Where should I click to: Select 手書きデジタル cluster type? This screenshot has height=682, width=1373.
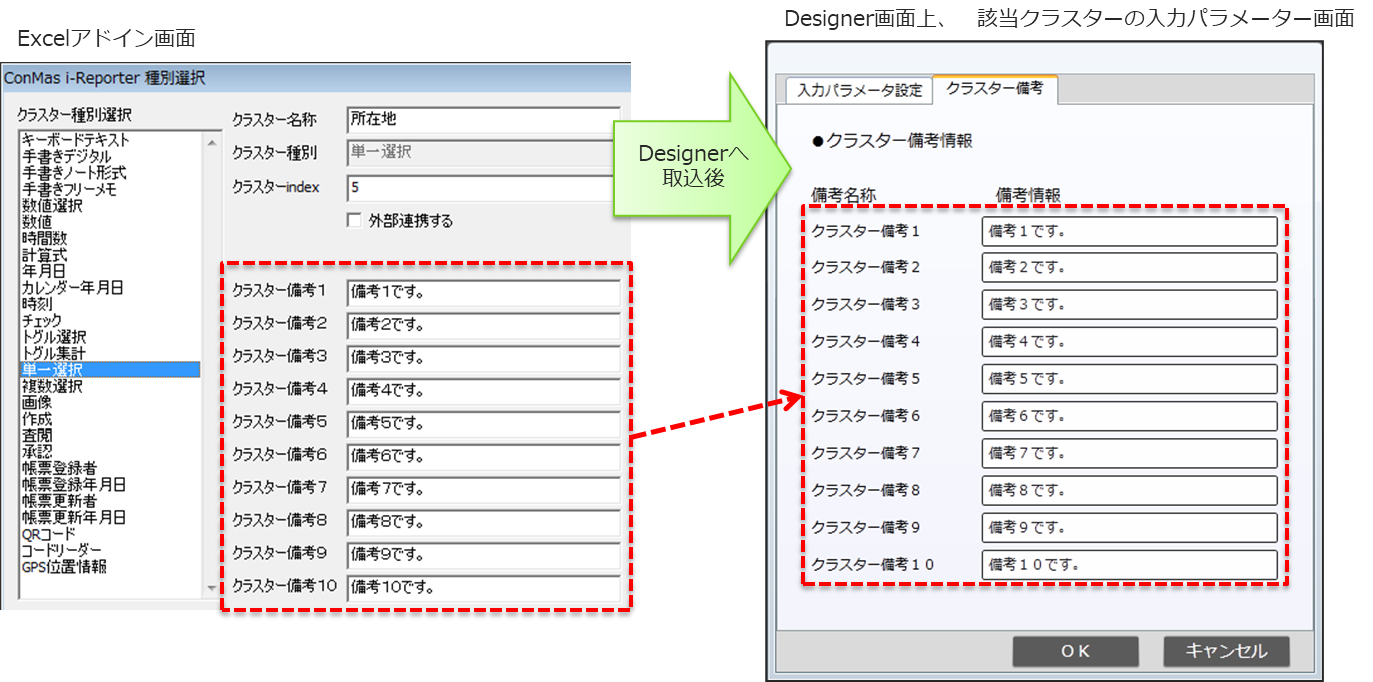(x=67, y=157)
